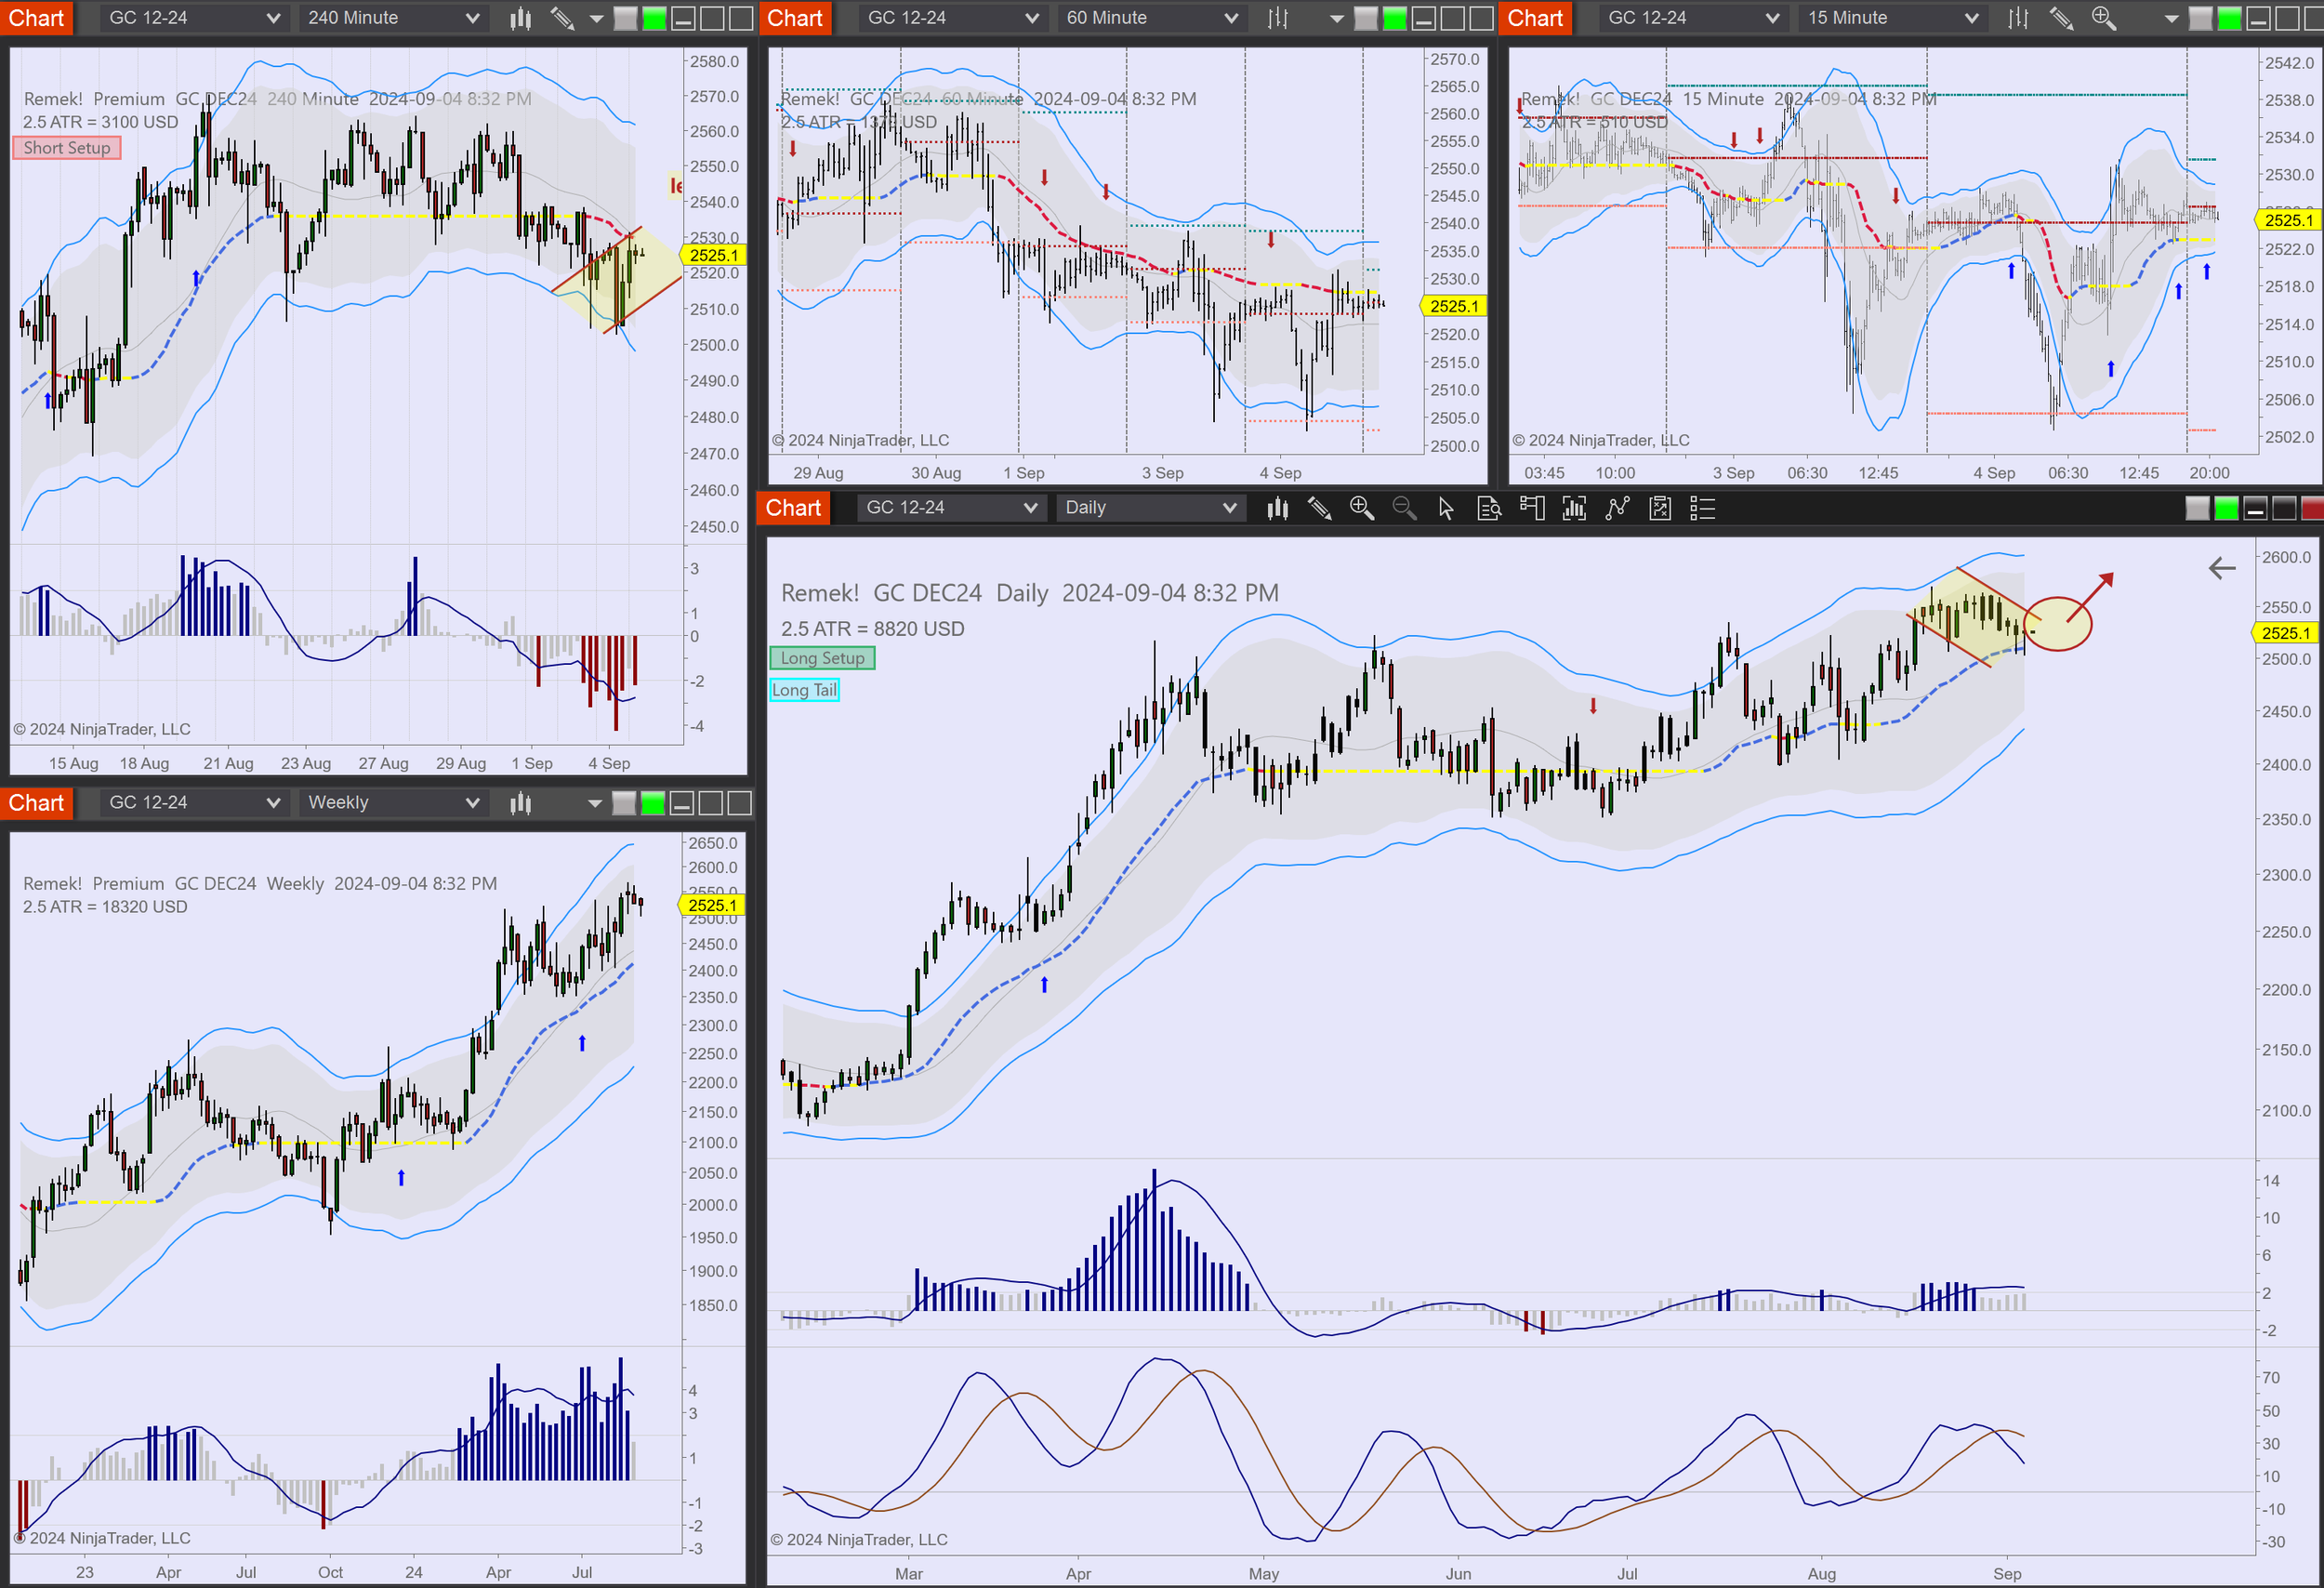The image size is (2324, 1588).
Task: Select the cursor pointer tool on the Daily chart
Action: tap(1446, 508)
